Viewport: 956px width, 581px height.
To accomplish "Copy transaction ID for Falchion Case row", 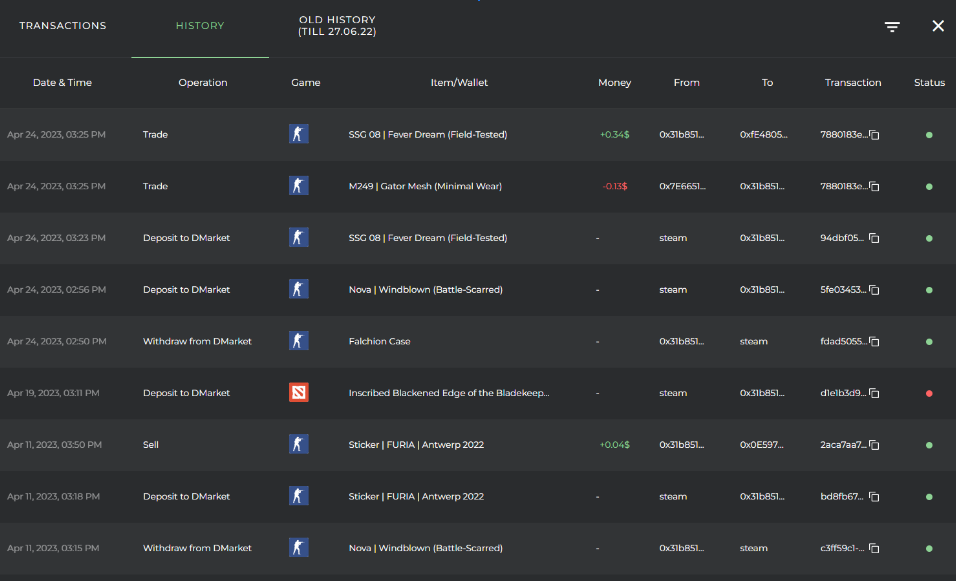I will 874,342.
